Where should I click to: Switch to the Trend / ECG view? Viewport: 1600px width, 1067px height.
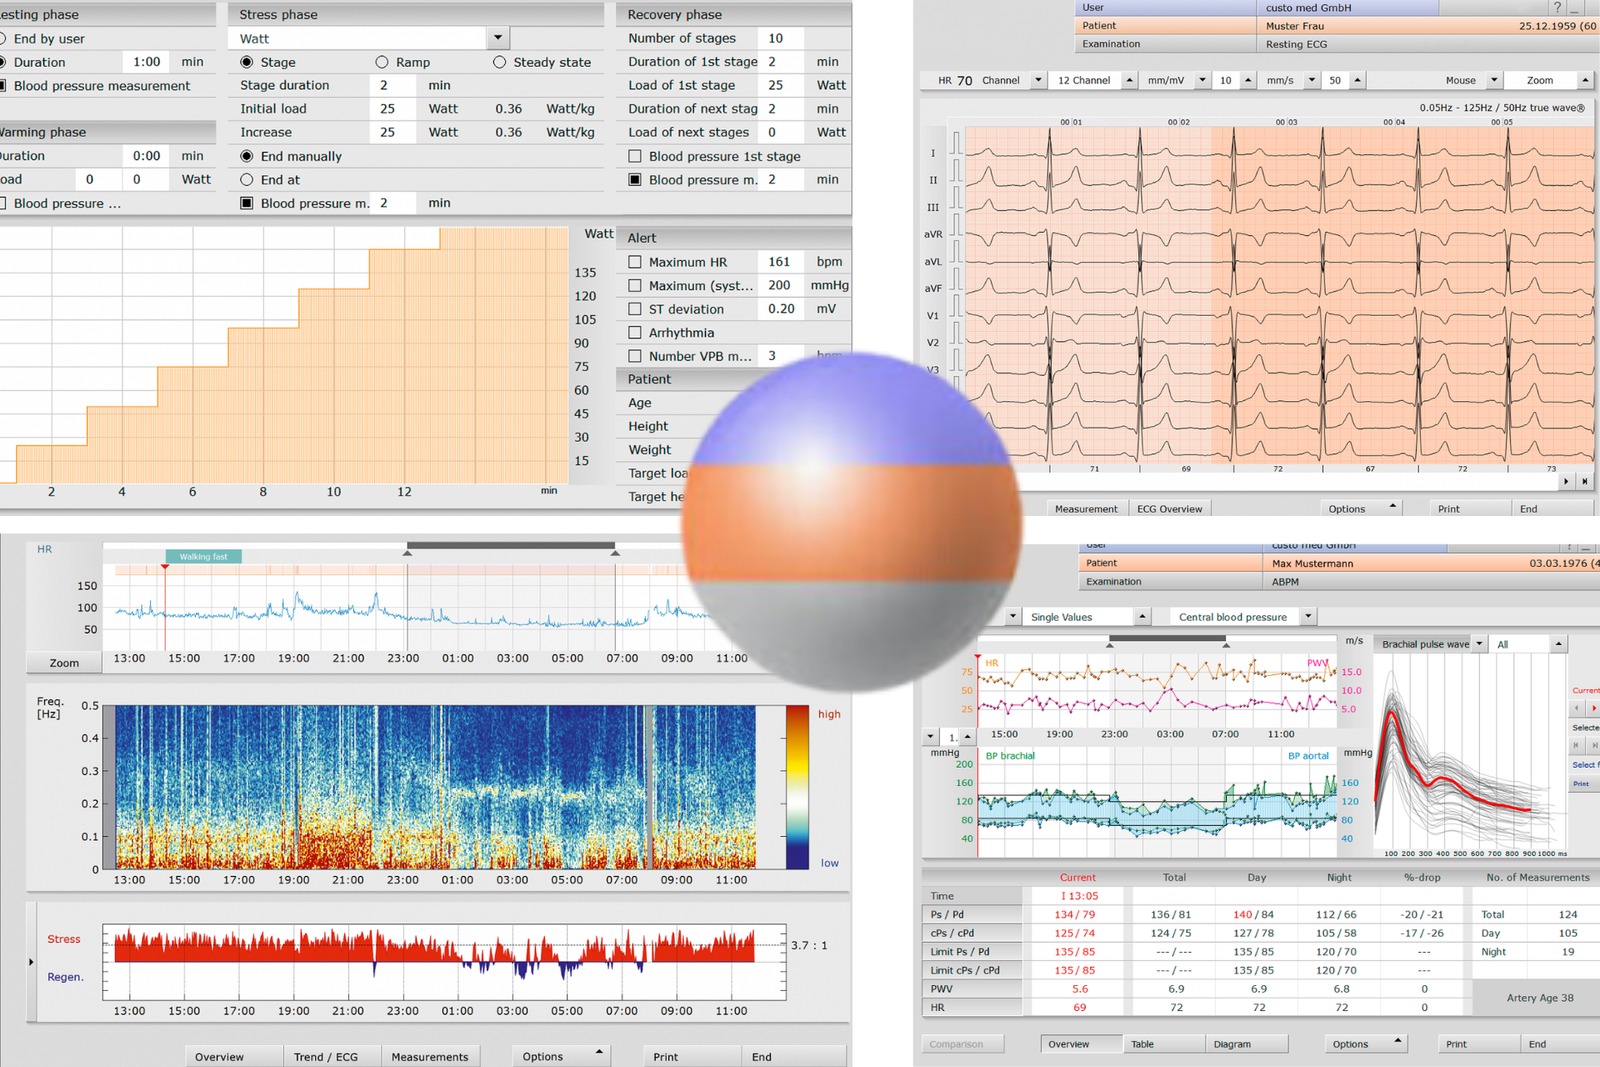(331, 1056)
